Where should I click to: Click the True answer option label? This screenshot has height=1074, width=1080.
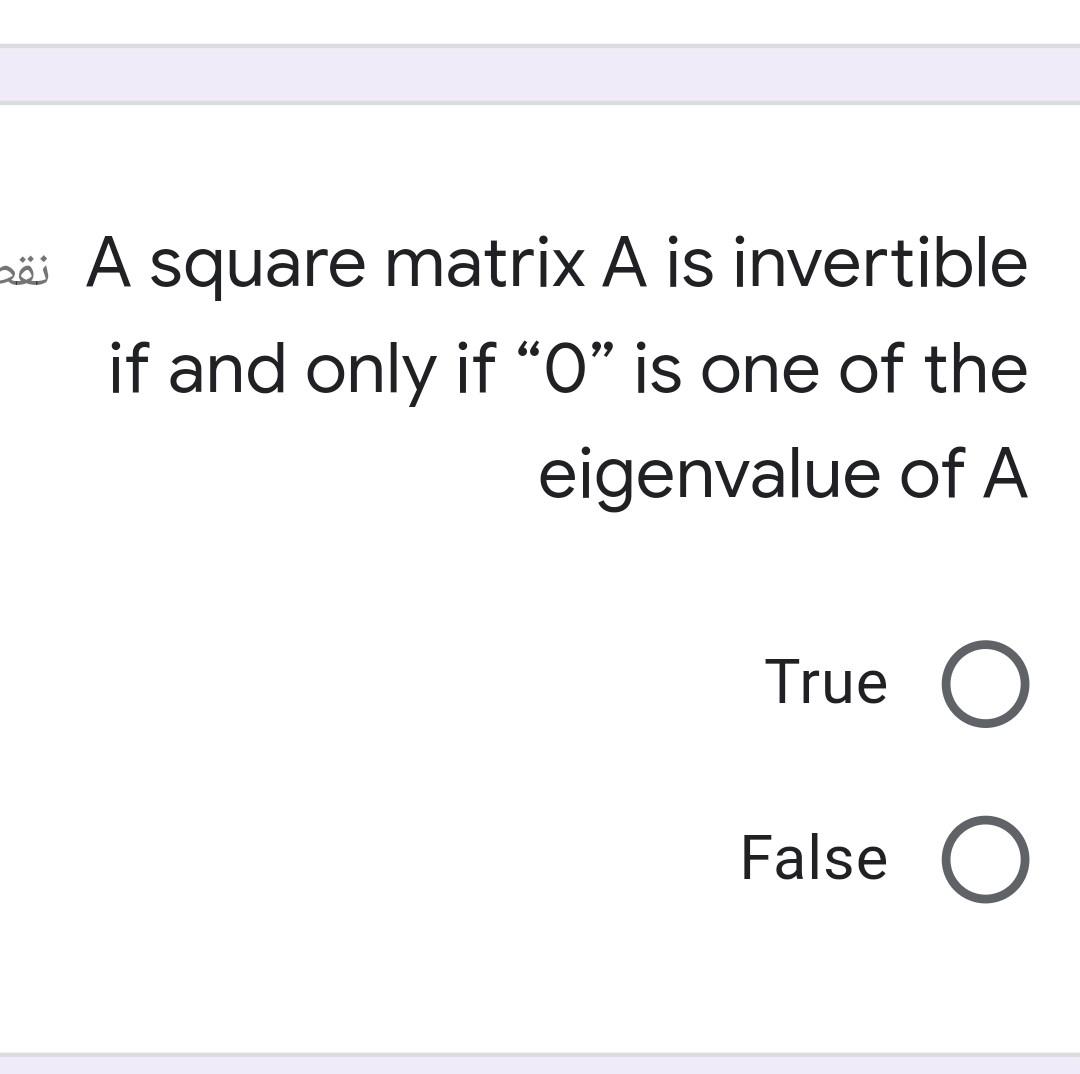pyautogui.click(x=826, y=683)
